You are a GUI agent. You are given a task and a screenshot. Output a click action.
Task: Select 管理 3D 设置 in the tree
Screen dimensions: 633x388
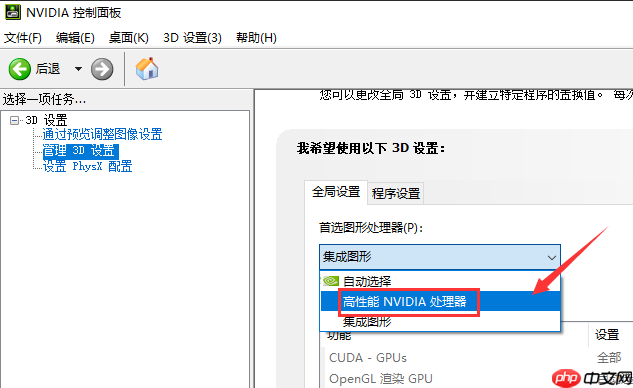pos(80,151)
